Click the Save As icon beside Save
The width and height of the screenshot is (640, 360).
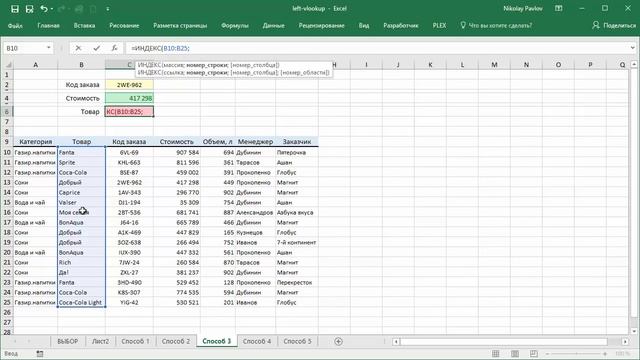[29, 9]
